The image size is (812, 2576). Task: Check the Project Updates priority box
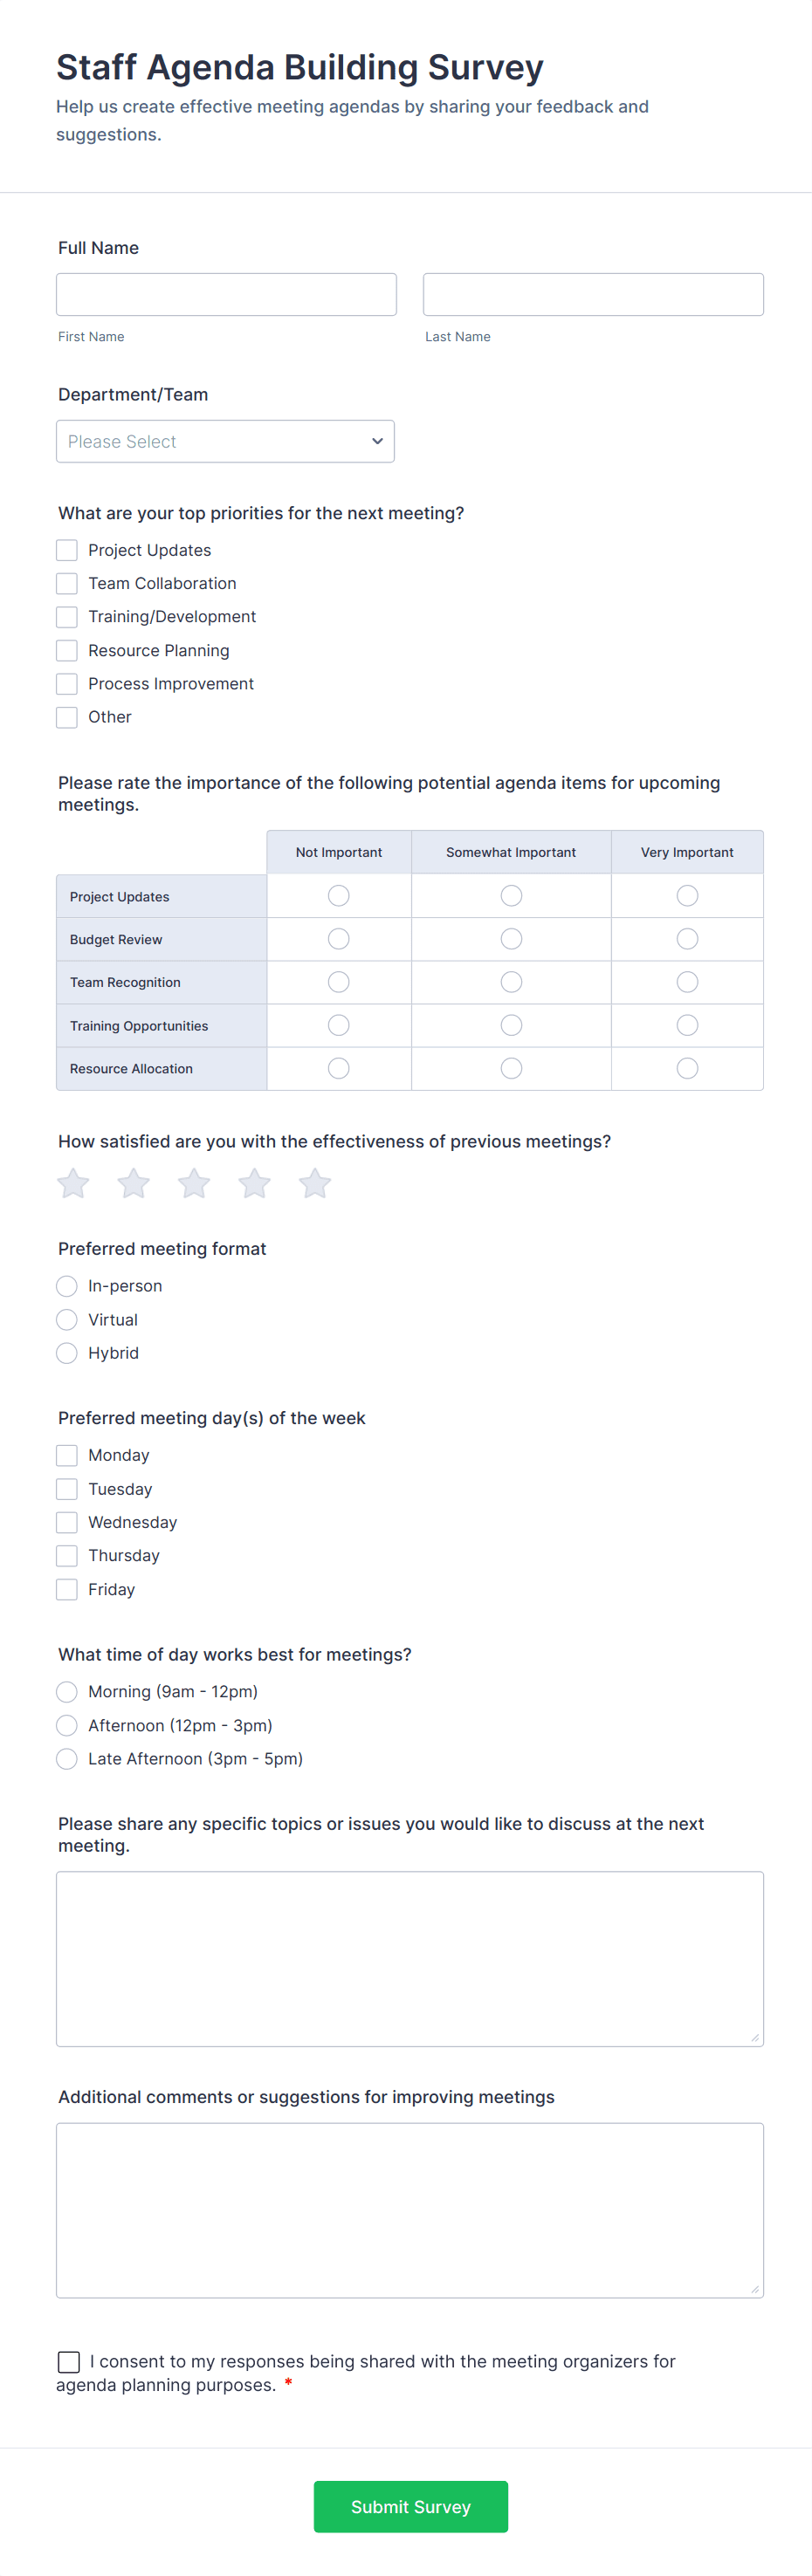coord(66,549)
